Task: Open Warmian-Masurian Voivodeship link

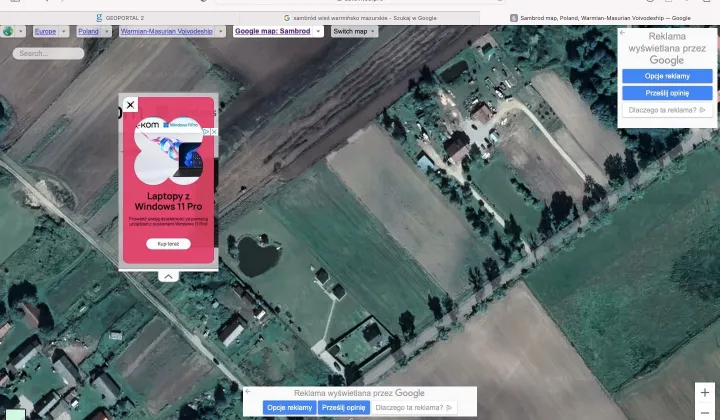Action: (x=166, y=31)
